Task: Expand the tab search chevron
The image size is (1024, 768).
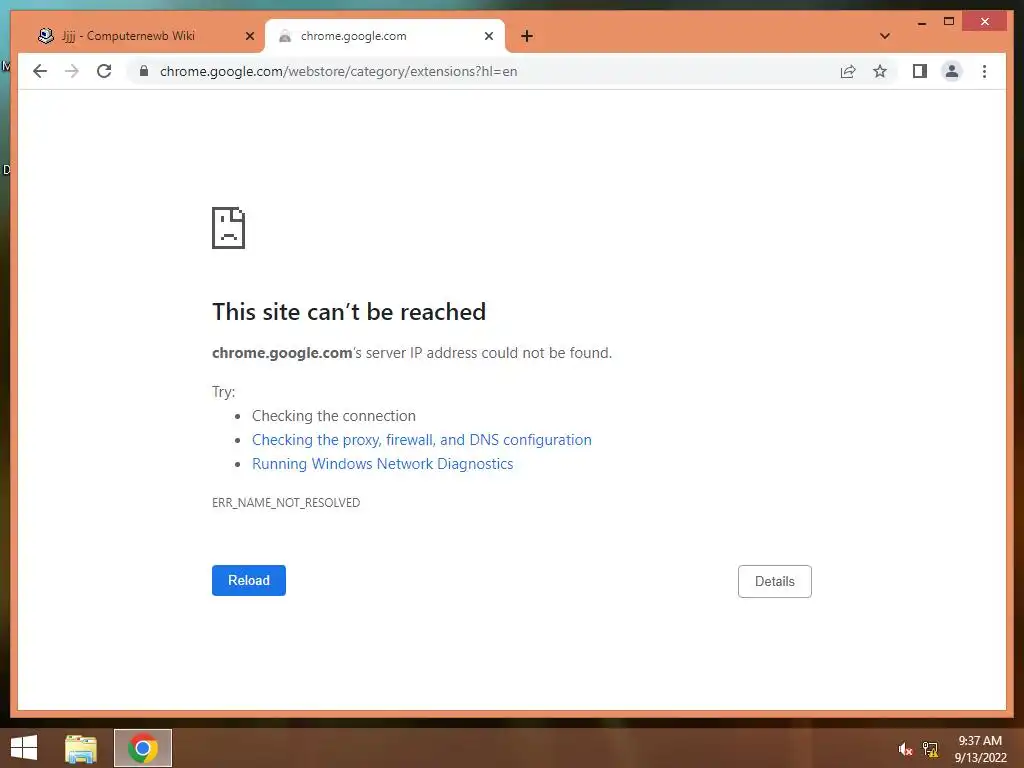Action: (x=884, y=36)
